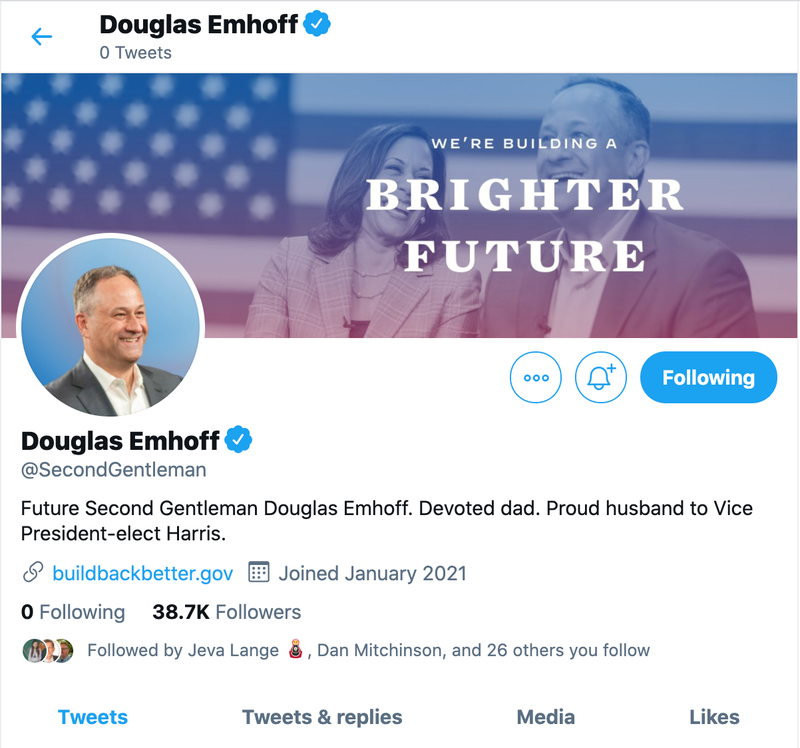The image size is (800, 748).
Task: Open the Media tab
Action: click(x=545, y=717)
